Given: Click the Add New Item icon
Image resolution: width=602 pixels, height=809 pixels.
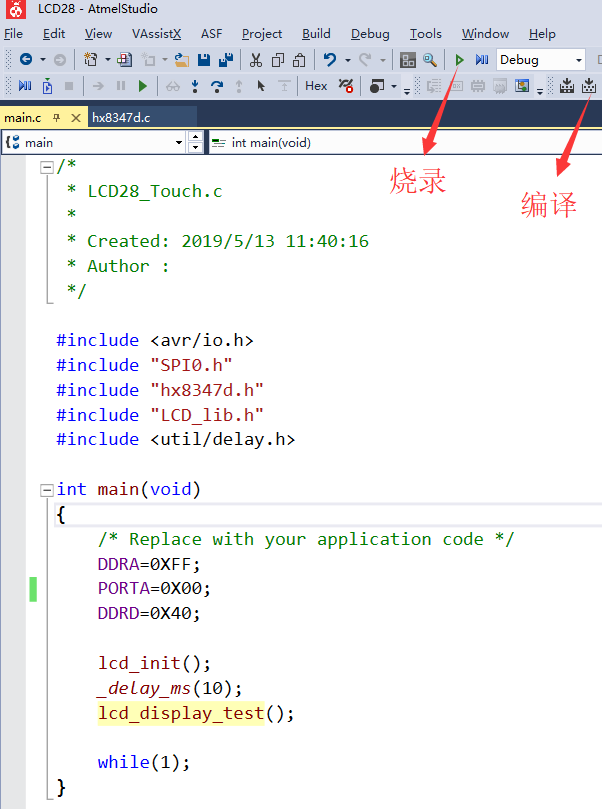Looking at the screenshot, I should coord(124,60).
